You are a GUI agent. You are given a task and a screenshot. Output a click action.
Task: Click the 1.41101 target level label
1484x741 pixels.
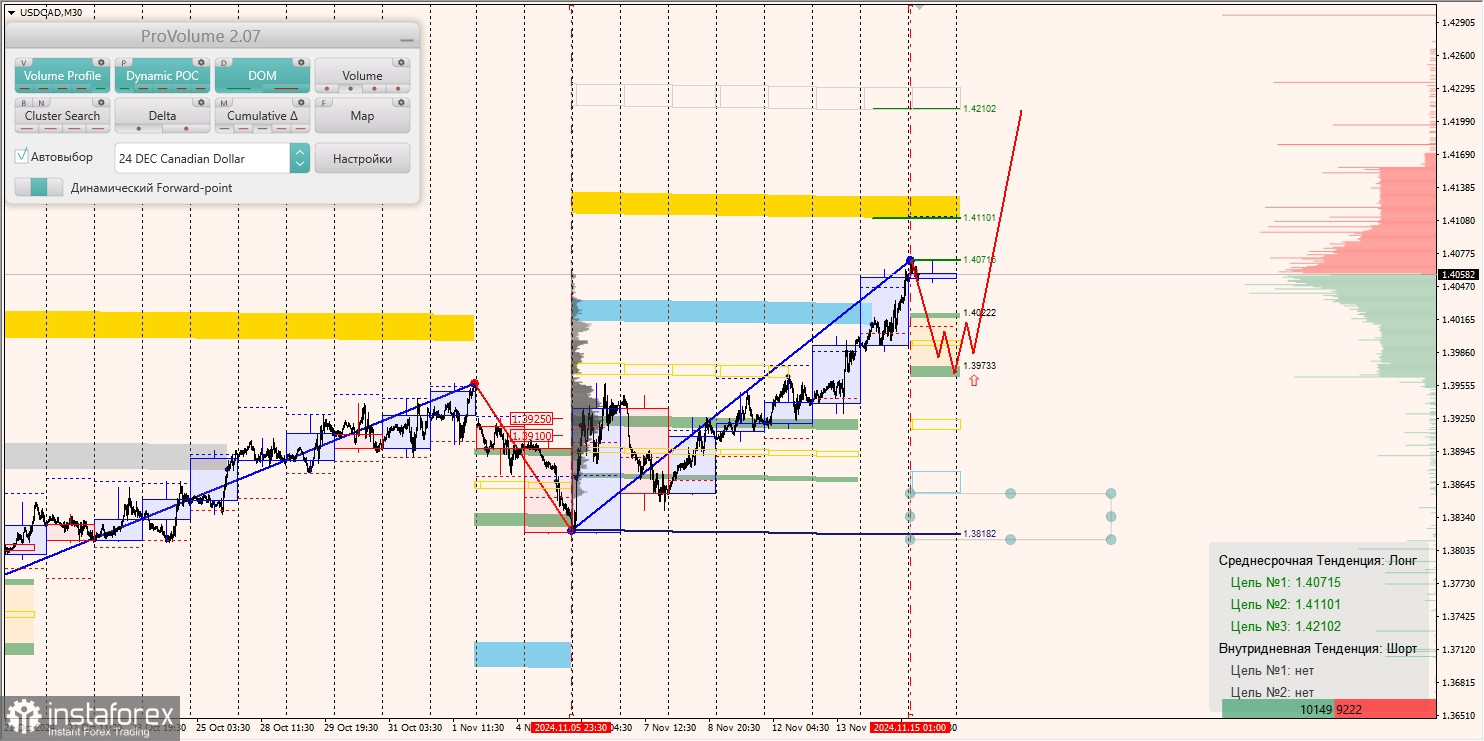pyautogui.click(x=979, y=217)
